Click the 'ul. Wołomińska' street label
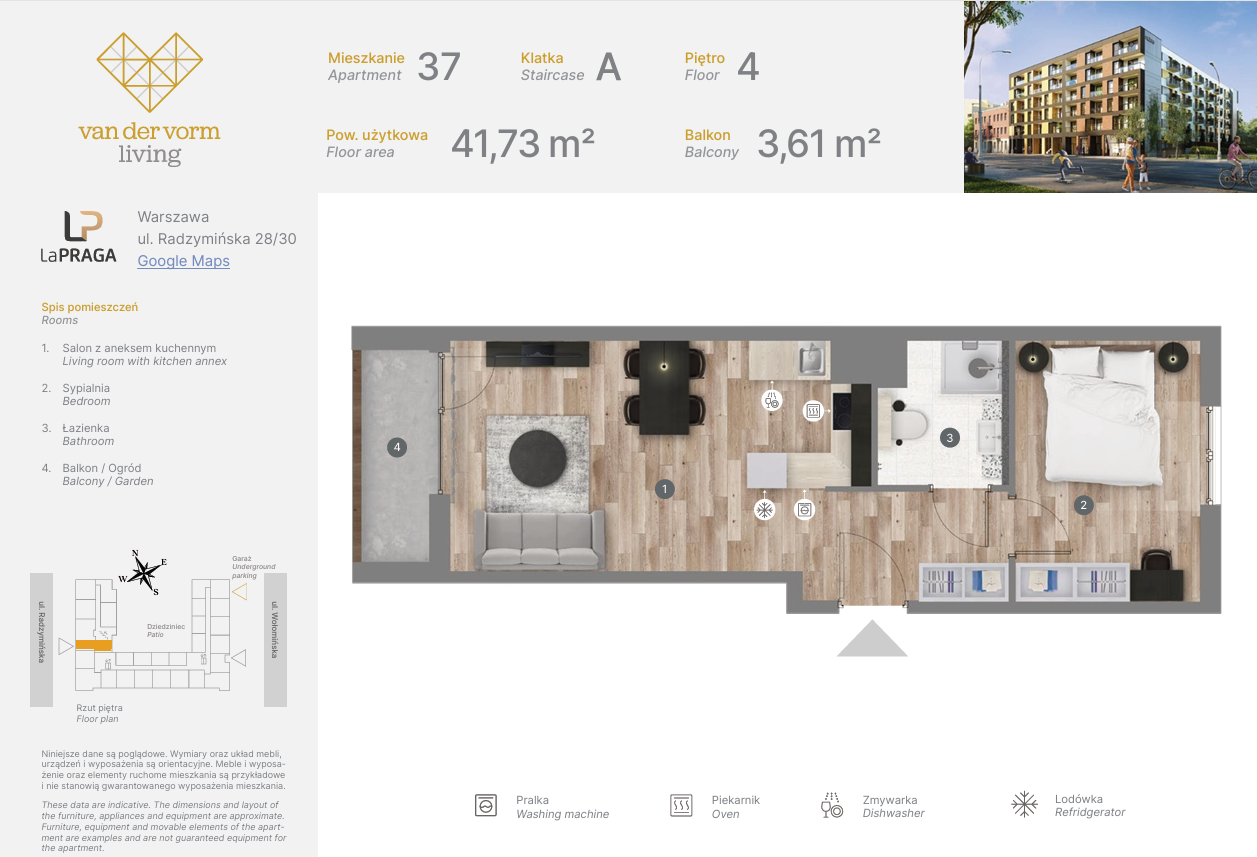The width and height of the screenshot is (1257, 857). click(273, 630)
